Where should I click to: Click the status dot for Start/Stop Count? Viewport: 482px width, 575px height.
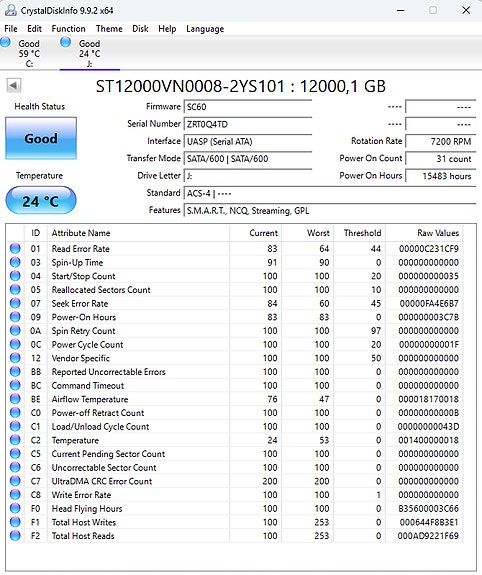tap(15, 276)
